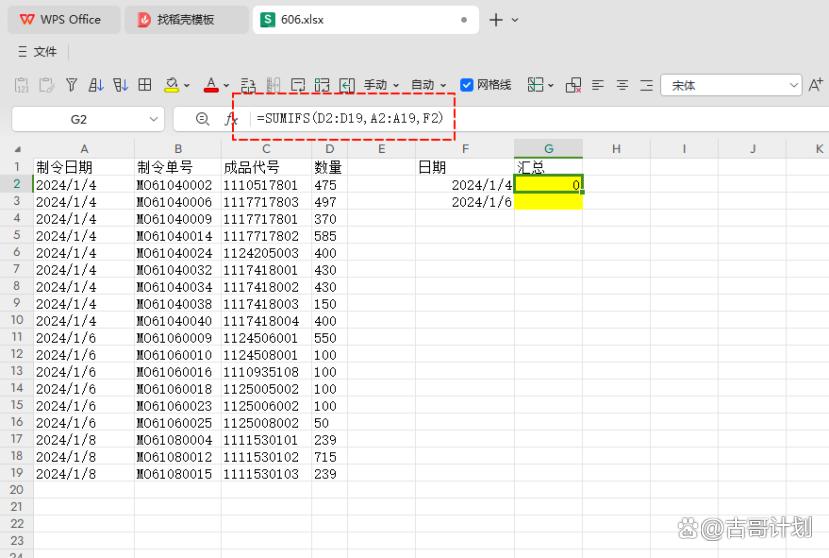Click the fill color highlight swatch
This screenshot has width=829, height=558.
[x=171, y=86]
